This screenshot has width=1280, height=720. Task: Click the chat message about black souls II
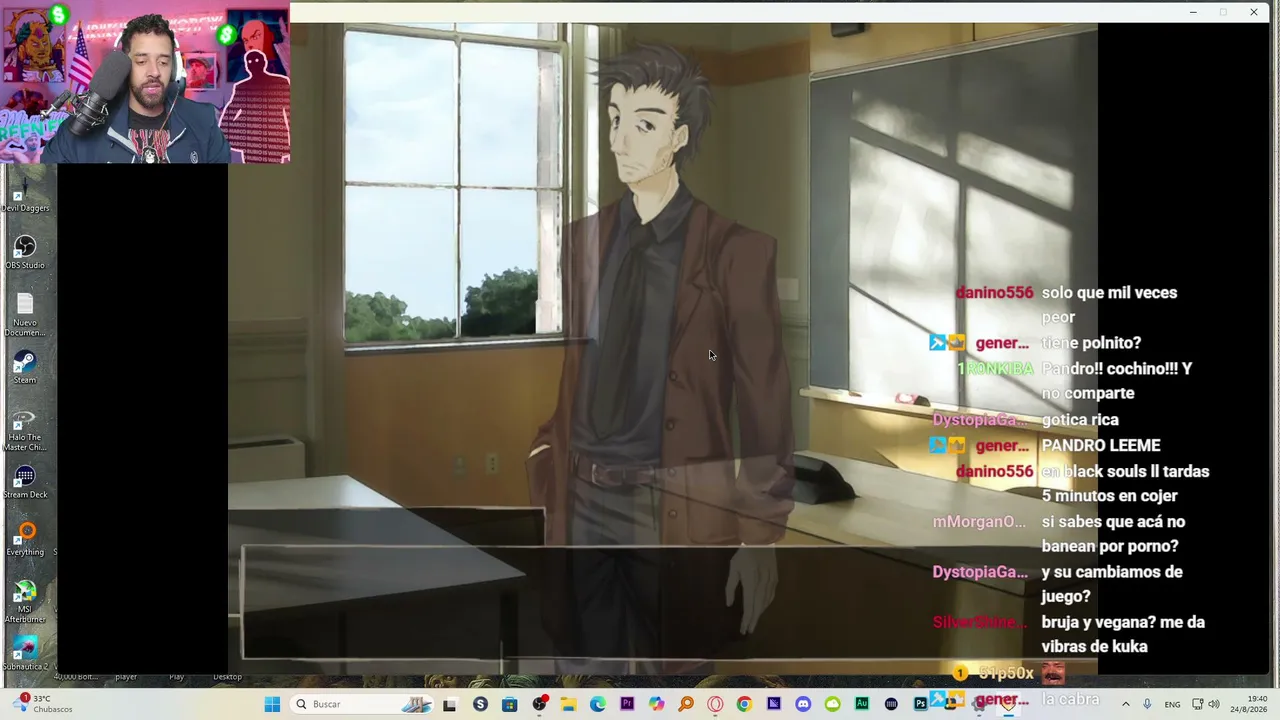[x=1125, y=484]
